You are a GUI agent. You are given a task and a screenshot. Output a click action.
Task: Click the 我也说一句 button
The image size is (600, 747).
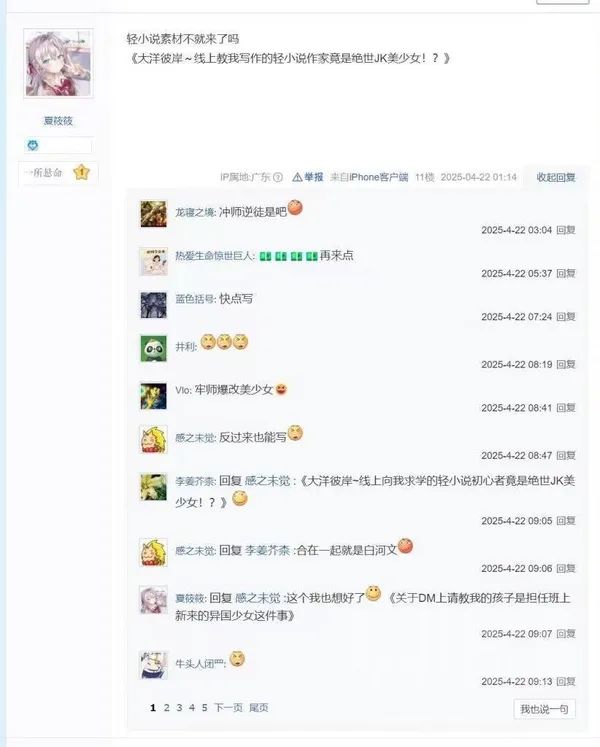pyautogui.click(x=544, y=709)
